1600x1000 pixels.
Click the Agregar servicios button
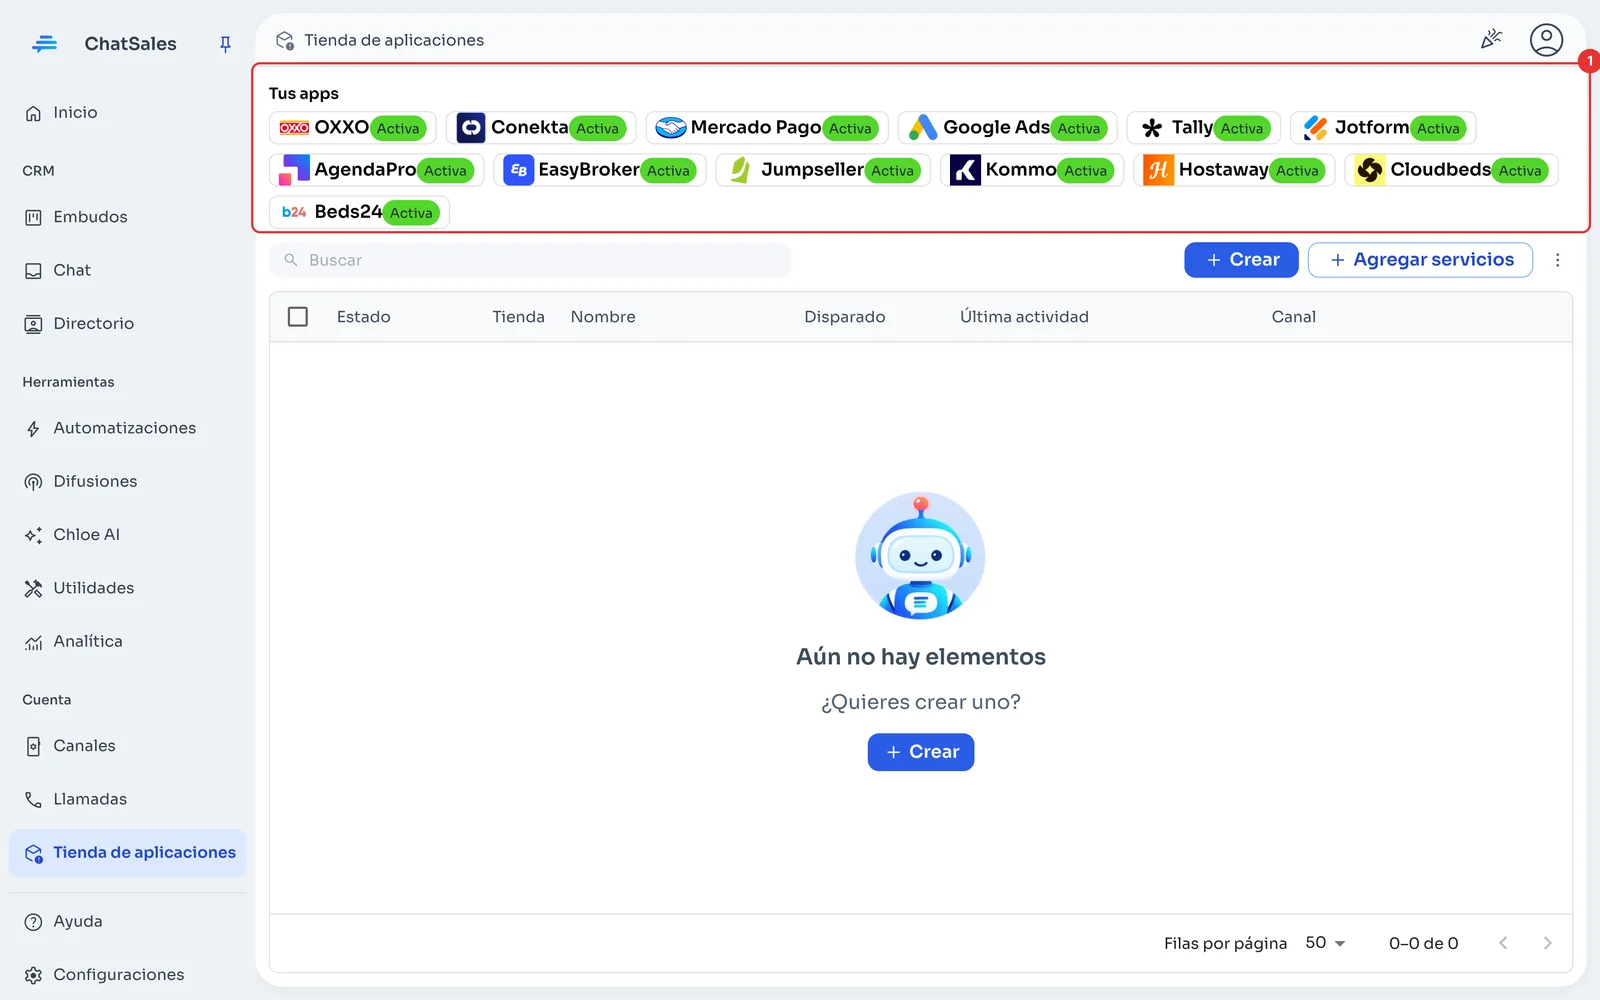1420,260
